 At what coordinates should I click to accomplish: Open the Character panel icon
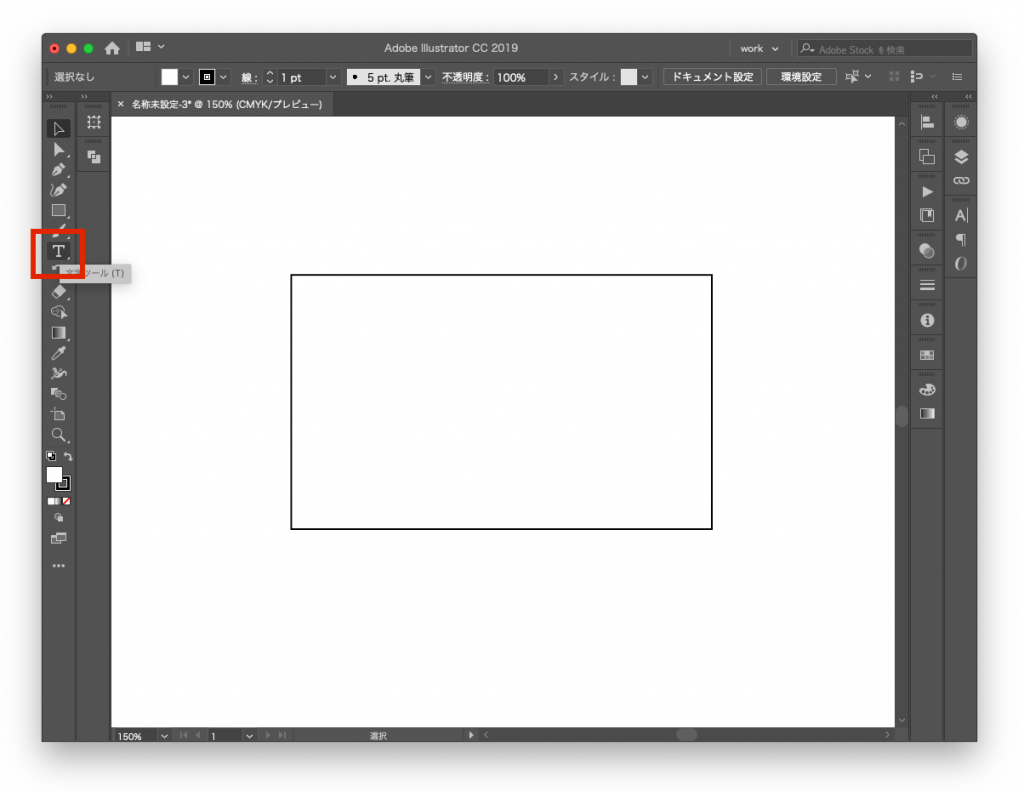961,215
